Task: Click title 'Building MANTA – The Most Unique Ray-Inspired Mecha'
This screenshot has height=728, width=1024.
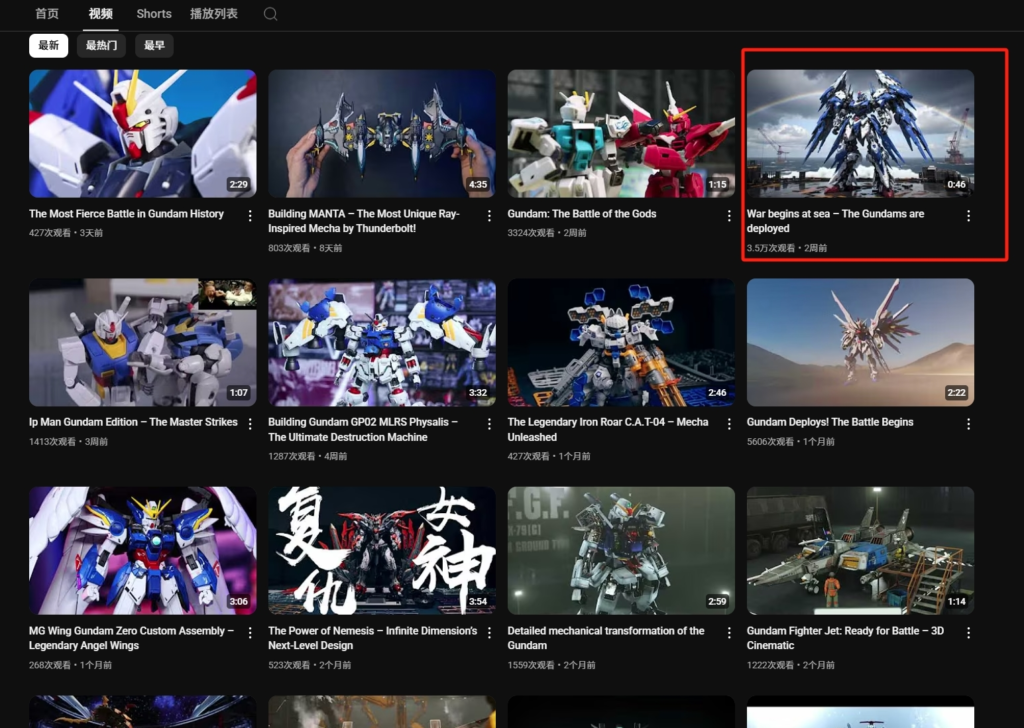Action: [364, 221]
